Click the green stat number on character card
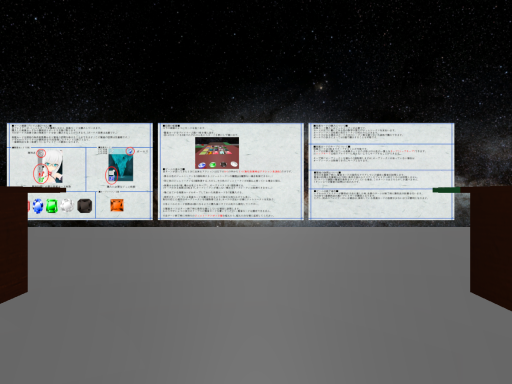The height and width of the screenshot is (384, 512). point(40,180)
